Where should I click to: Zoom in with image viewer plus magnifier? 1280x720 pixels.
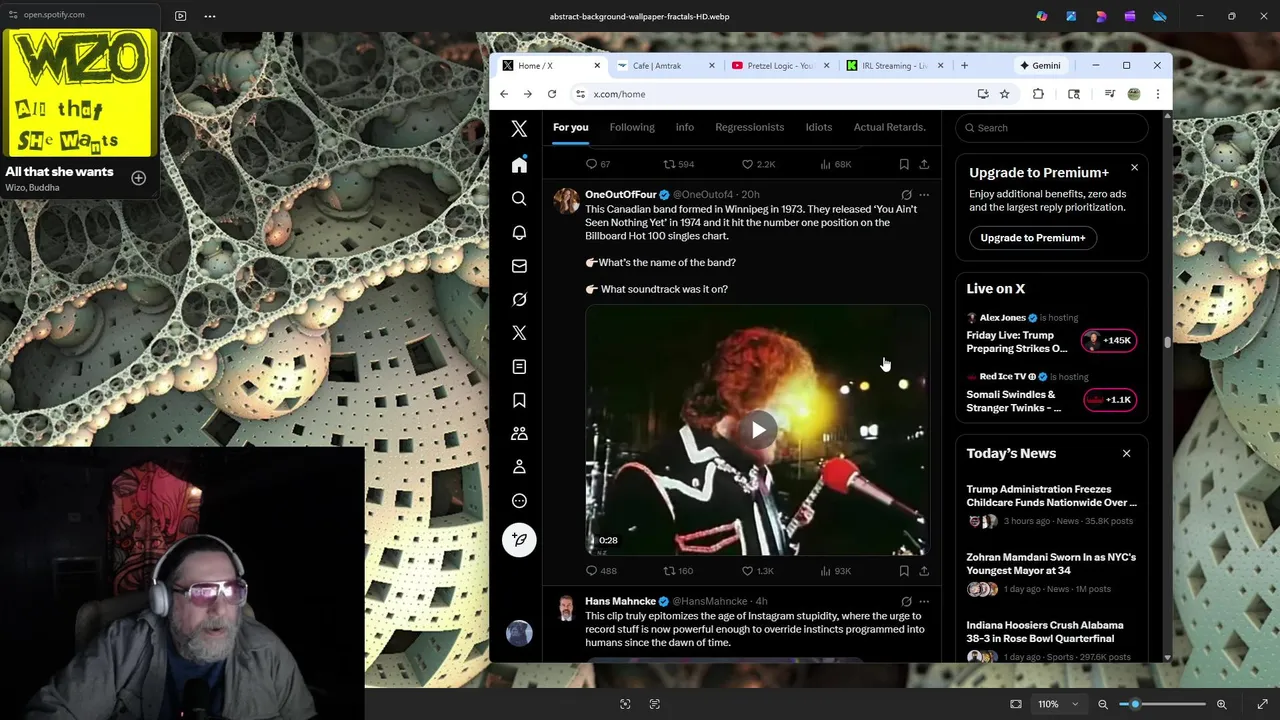point(1221,704)
